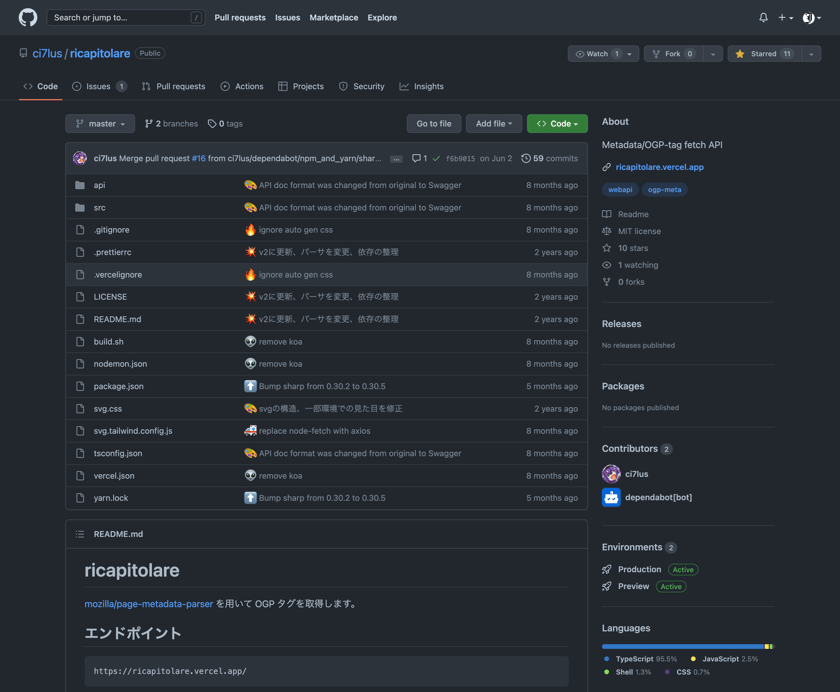Expand Fork options dropdown arrow
This screenshot has height=692, width=840.
(712, 54)
